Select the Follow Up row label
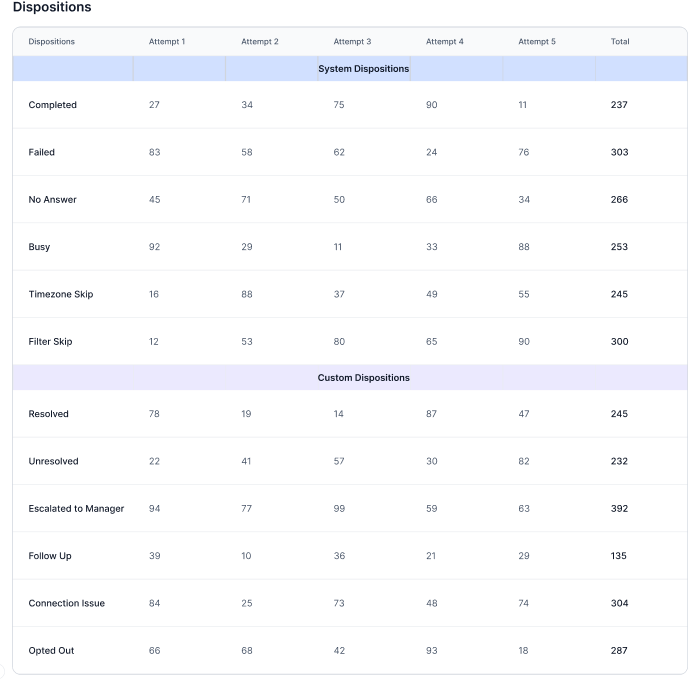695x681 pixels. [50, 556]
